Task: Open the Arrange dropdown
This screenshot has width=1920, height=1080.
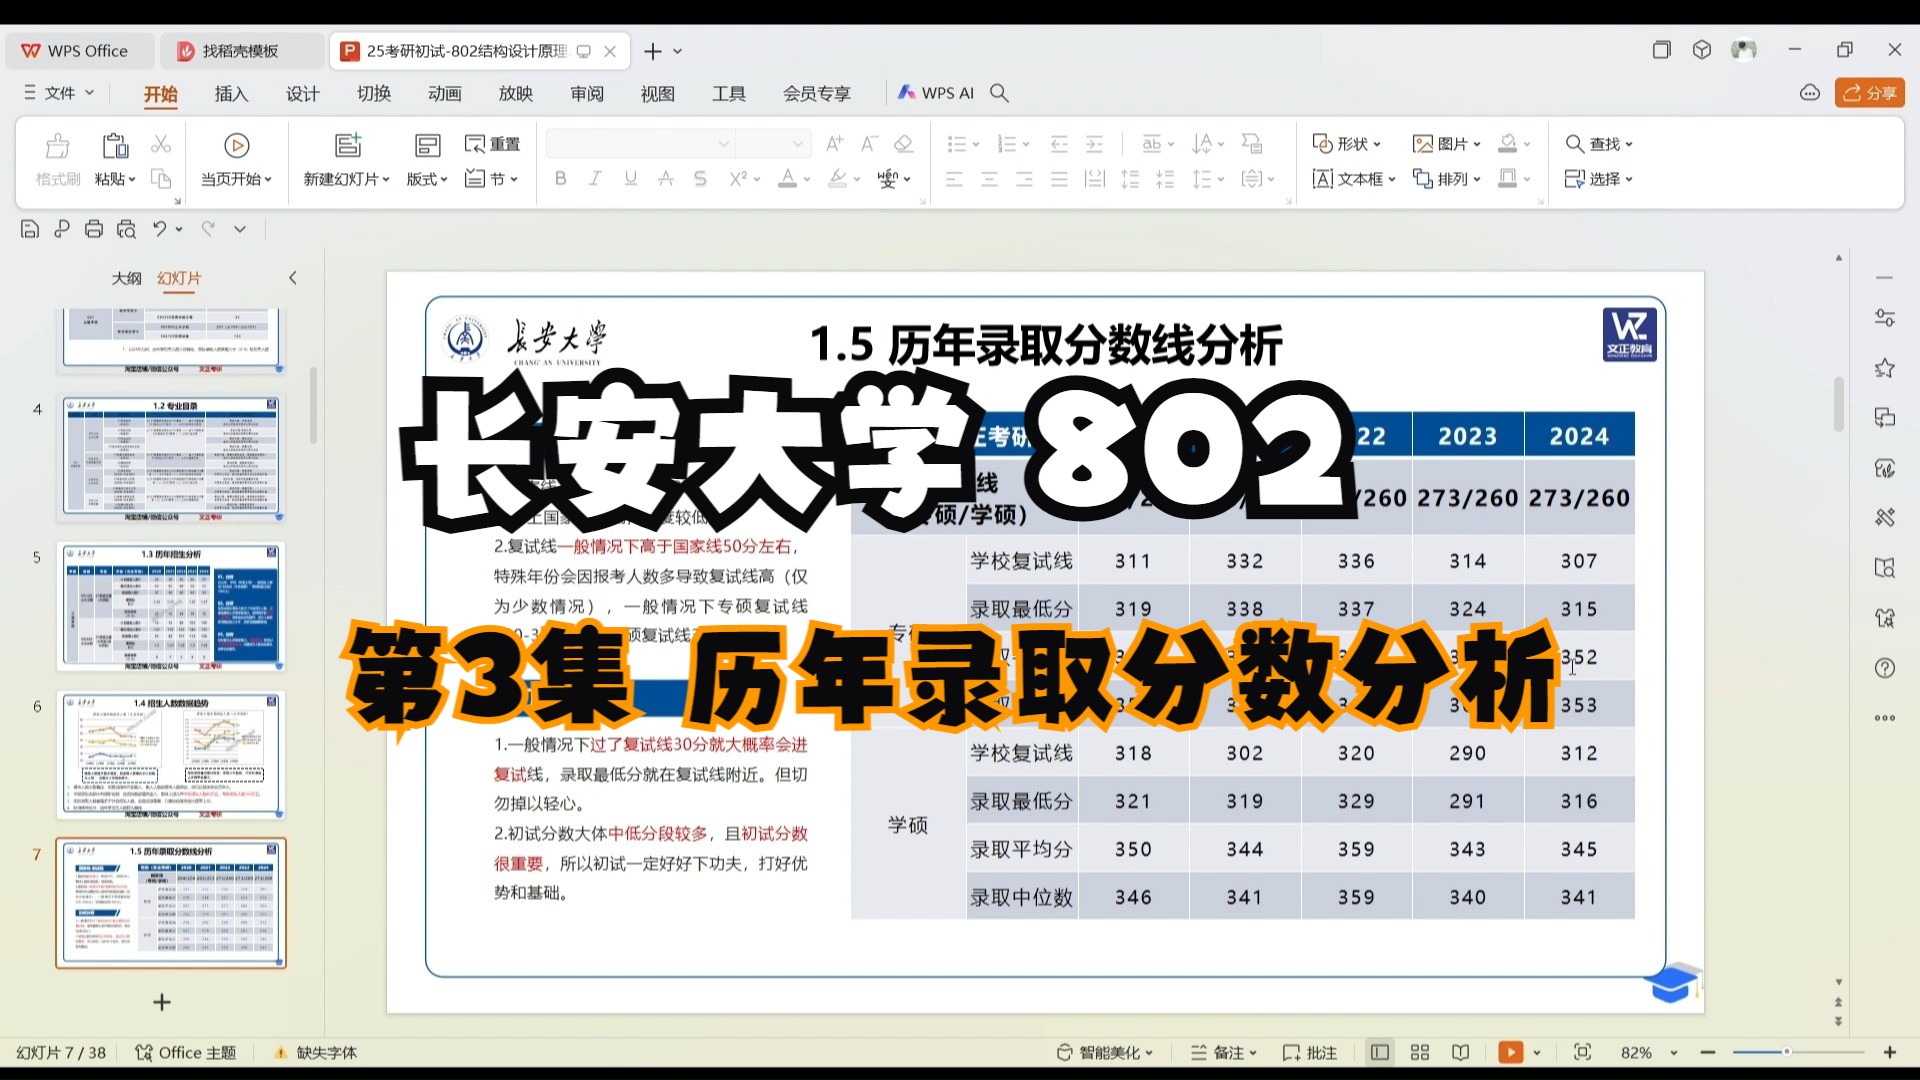Action: pyautogui.click(x=1446, y=179)
